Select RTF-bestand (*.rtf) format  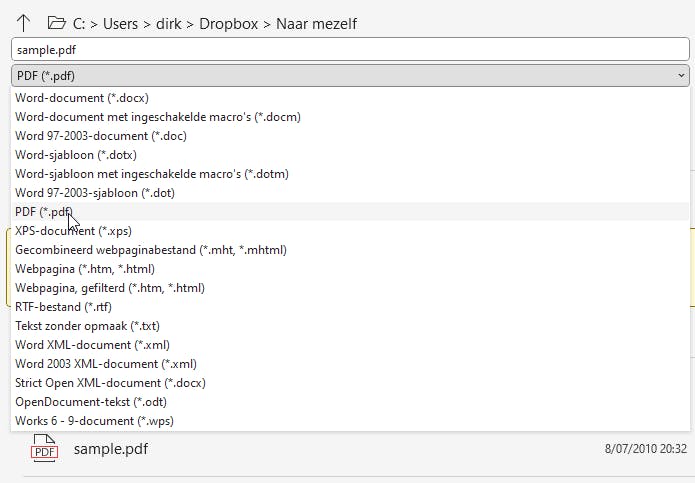point(61,307)
